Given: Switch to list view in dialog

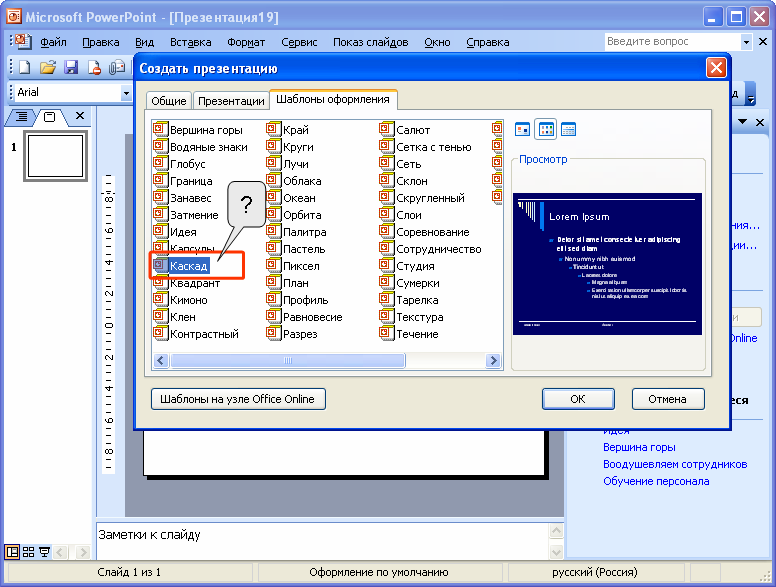Looking at the screenshot, I should pyautogui.click(x=546, y=130).
